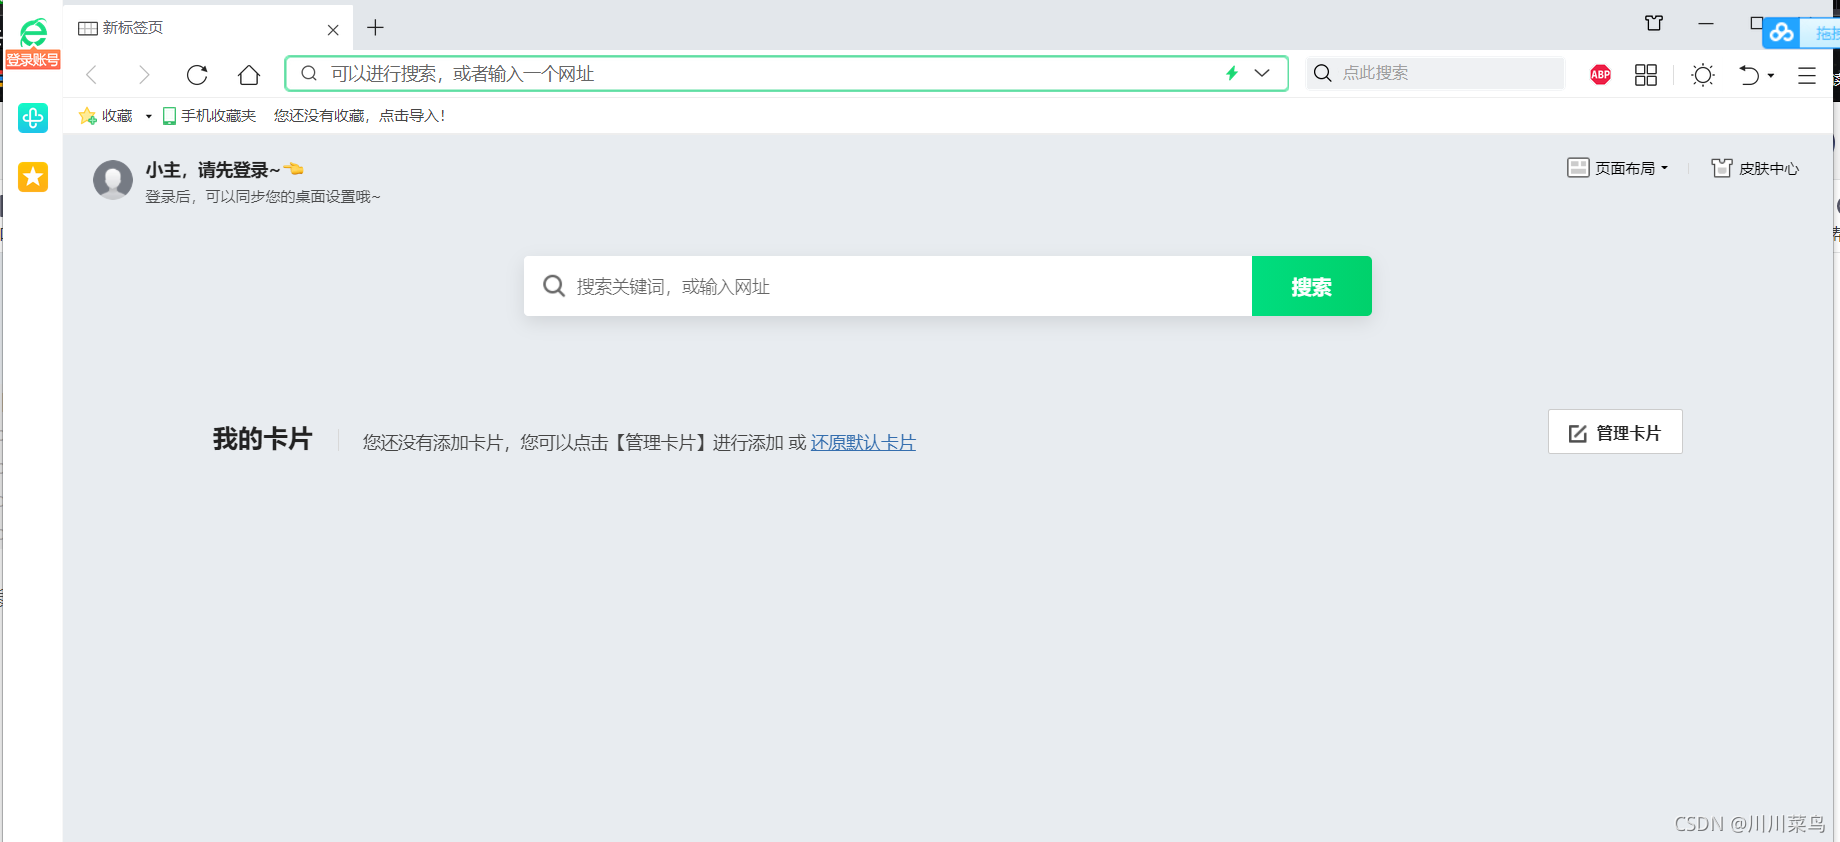
Task: Click the 登录后，可以同步您的桌面设置哦 text
Action: pyautogui.click(x=263, y=197)
